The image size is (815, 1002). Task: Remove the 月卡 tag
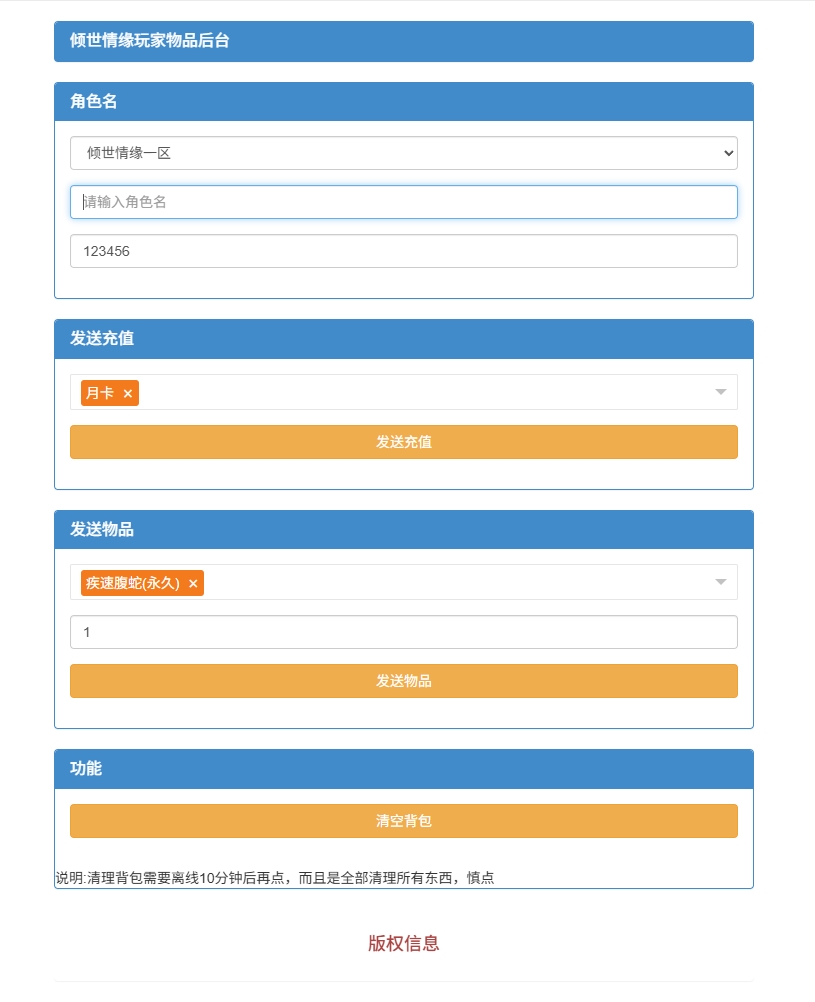(x=128, y=394)
